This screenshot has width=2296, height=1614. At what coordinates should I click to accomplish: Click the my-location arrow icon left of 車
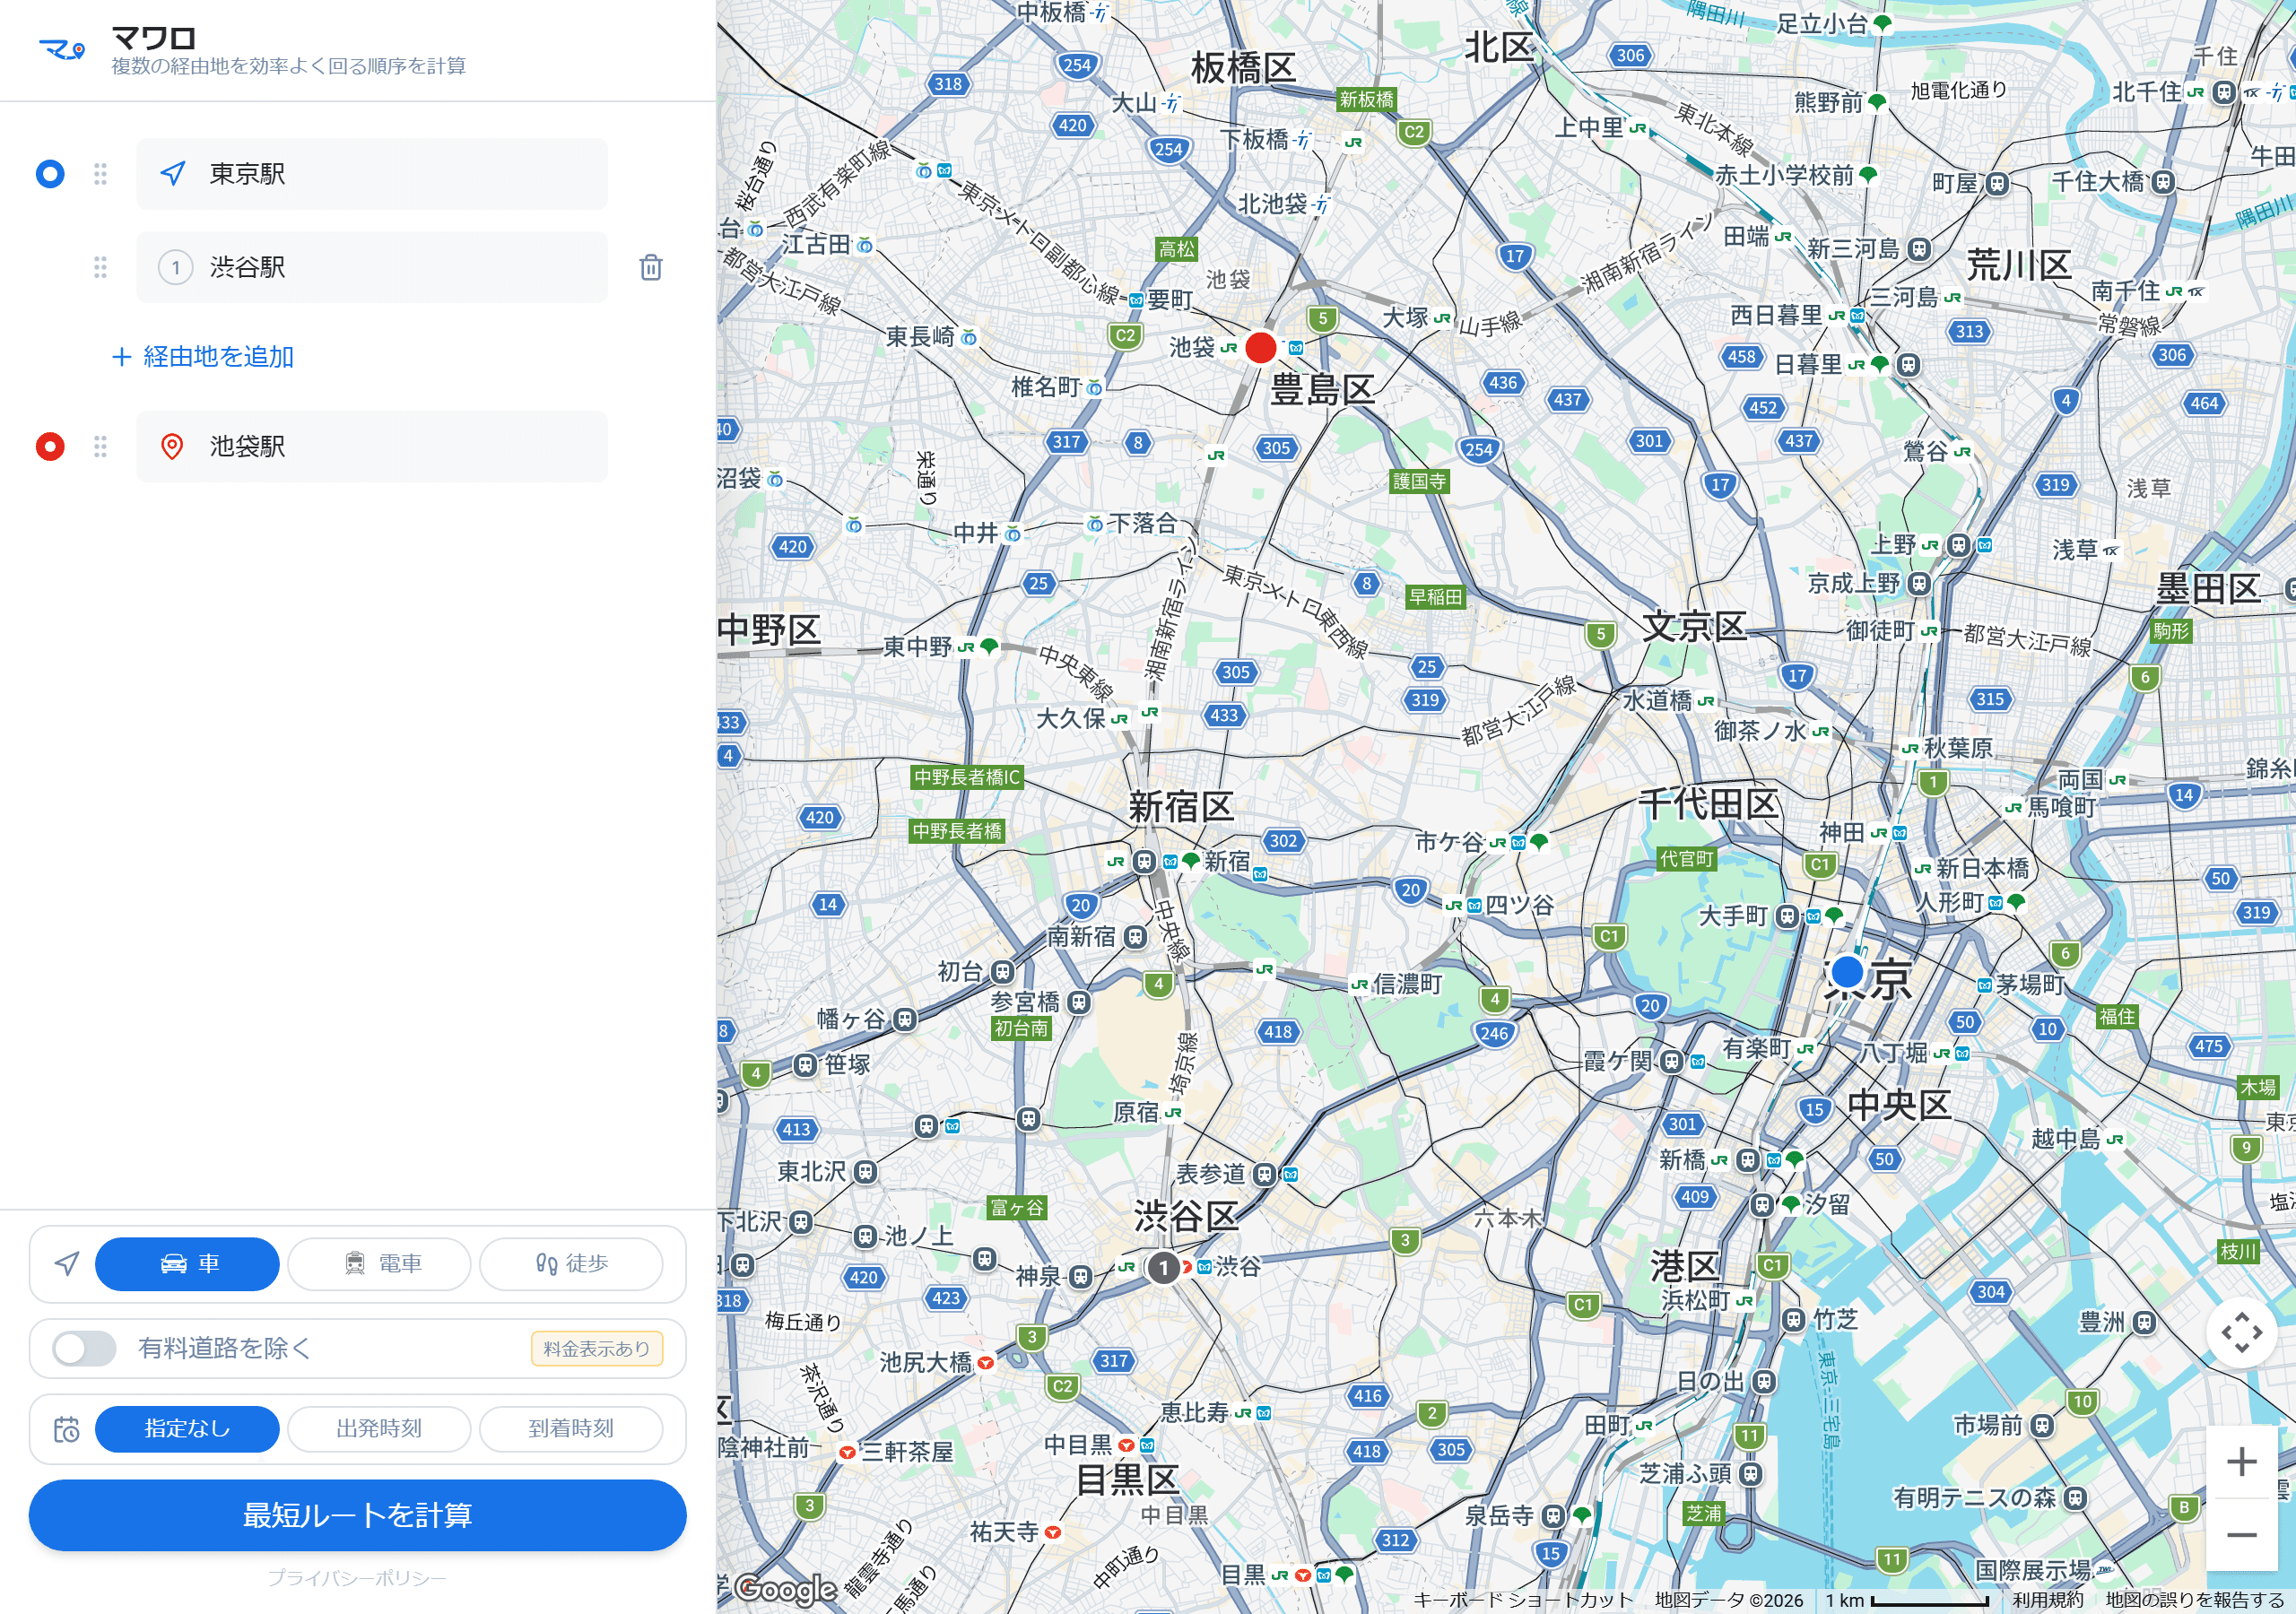66,1263
